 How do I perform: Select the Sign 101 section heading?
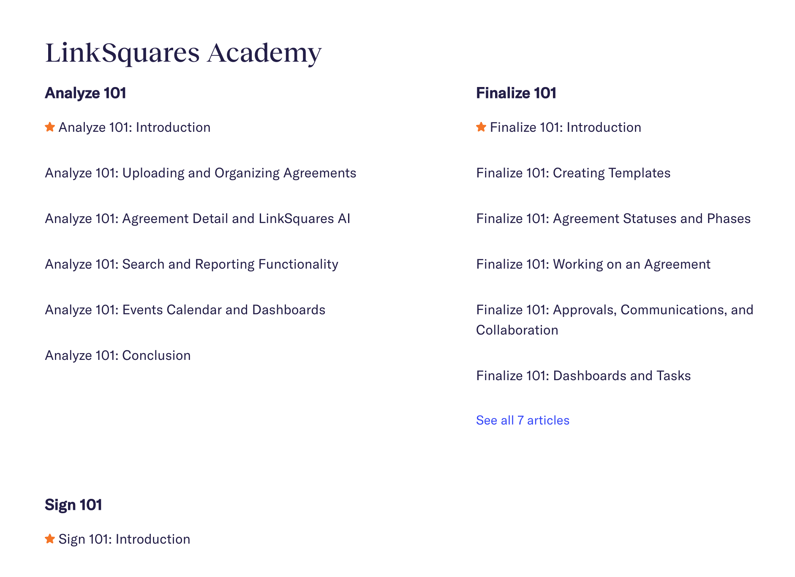click(x=74, y=504)
